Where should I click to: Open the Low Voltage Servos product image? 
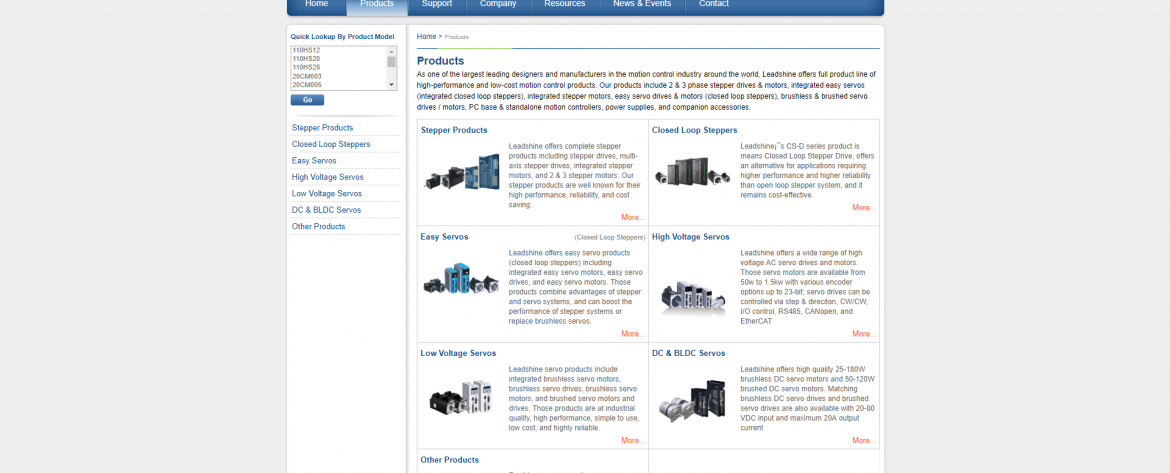461,398
